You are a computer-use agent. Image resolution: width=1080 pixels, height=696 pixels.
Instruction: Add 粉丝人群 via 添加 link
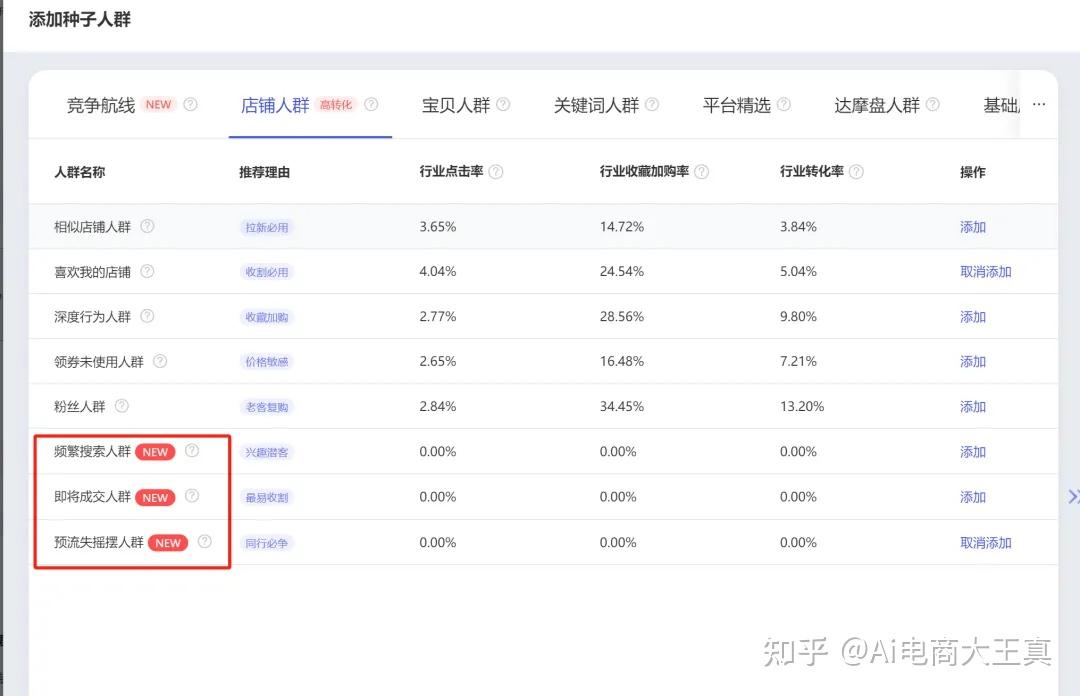pyautogui.click(x=973, y=407)
